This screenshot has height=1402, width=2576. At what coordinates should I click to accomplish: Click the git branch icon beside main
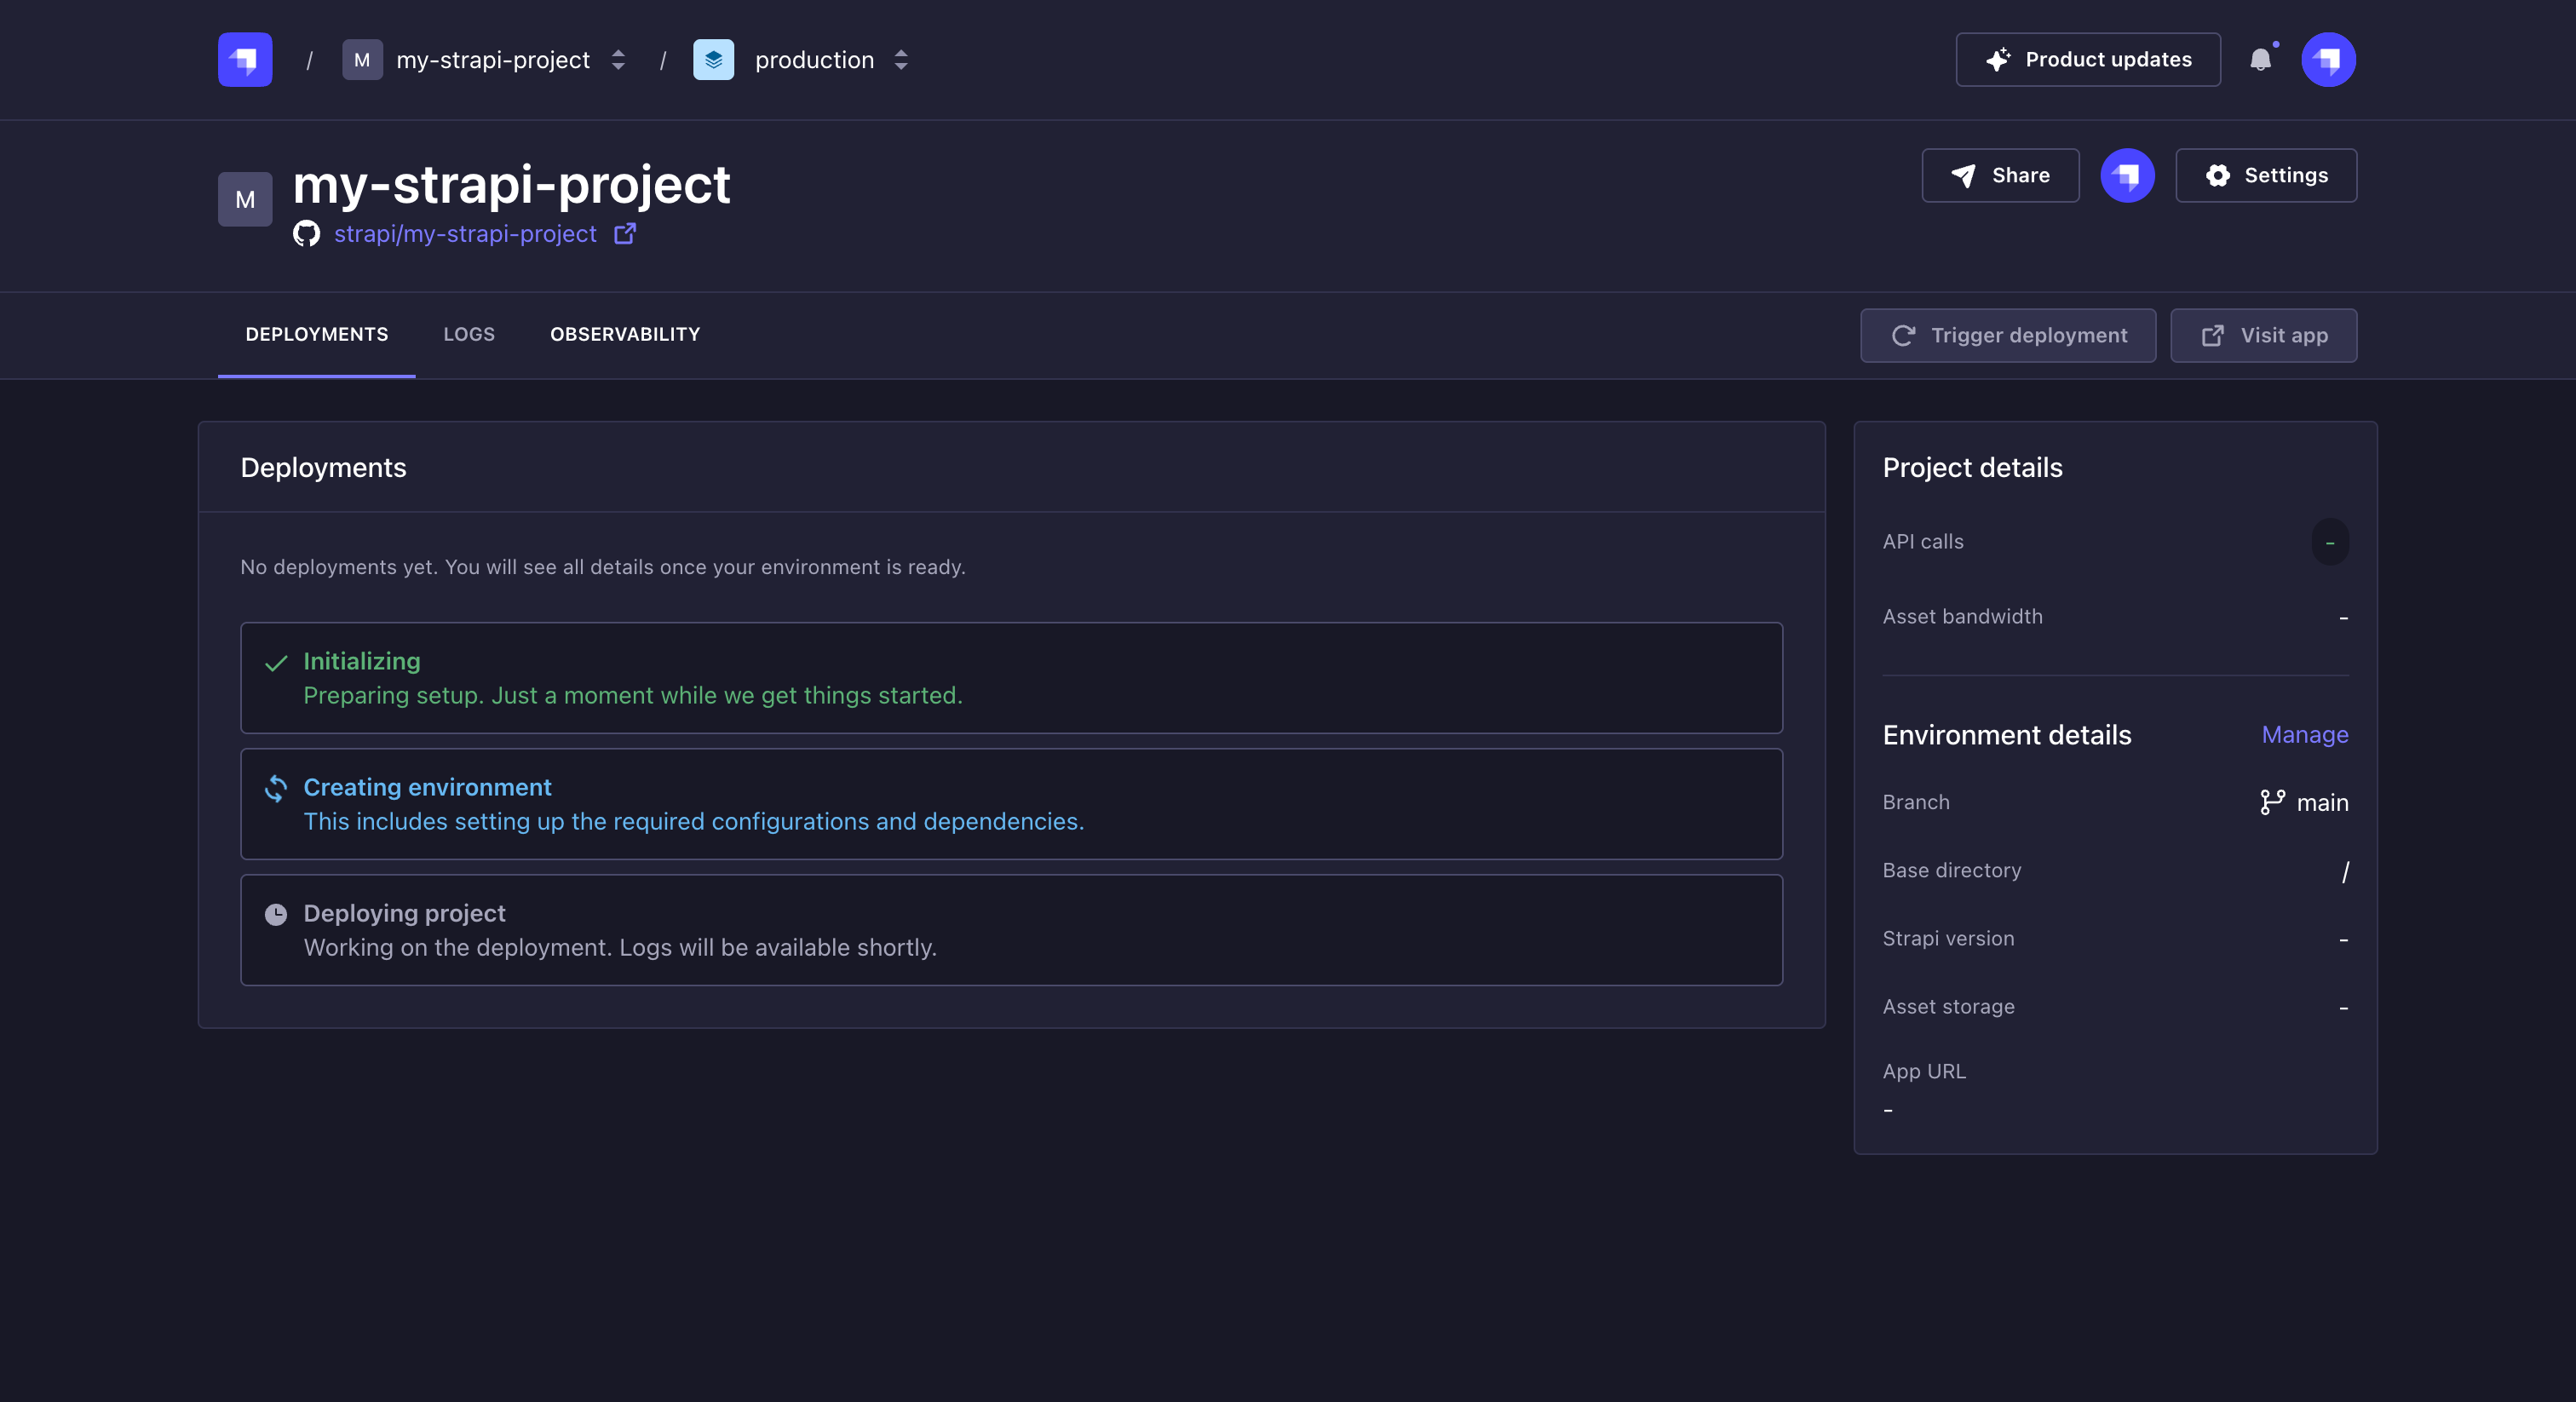2272,802
